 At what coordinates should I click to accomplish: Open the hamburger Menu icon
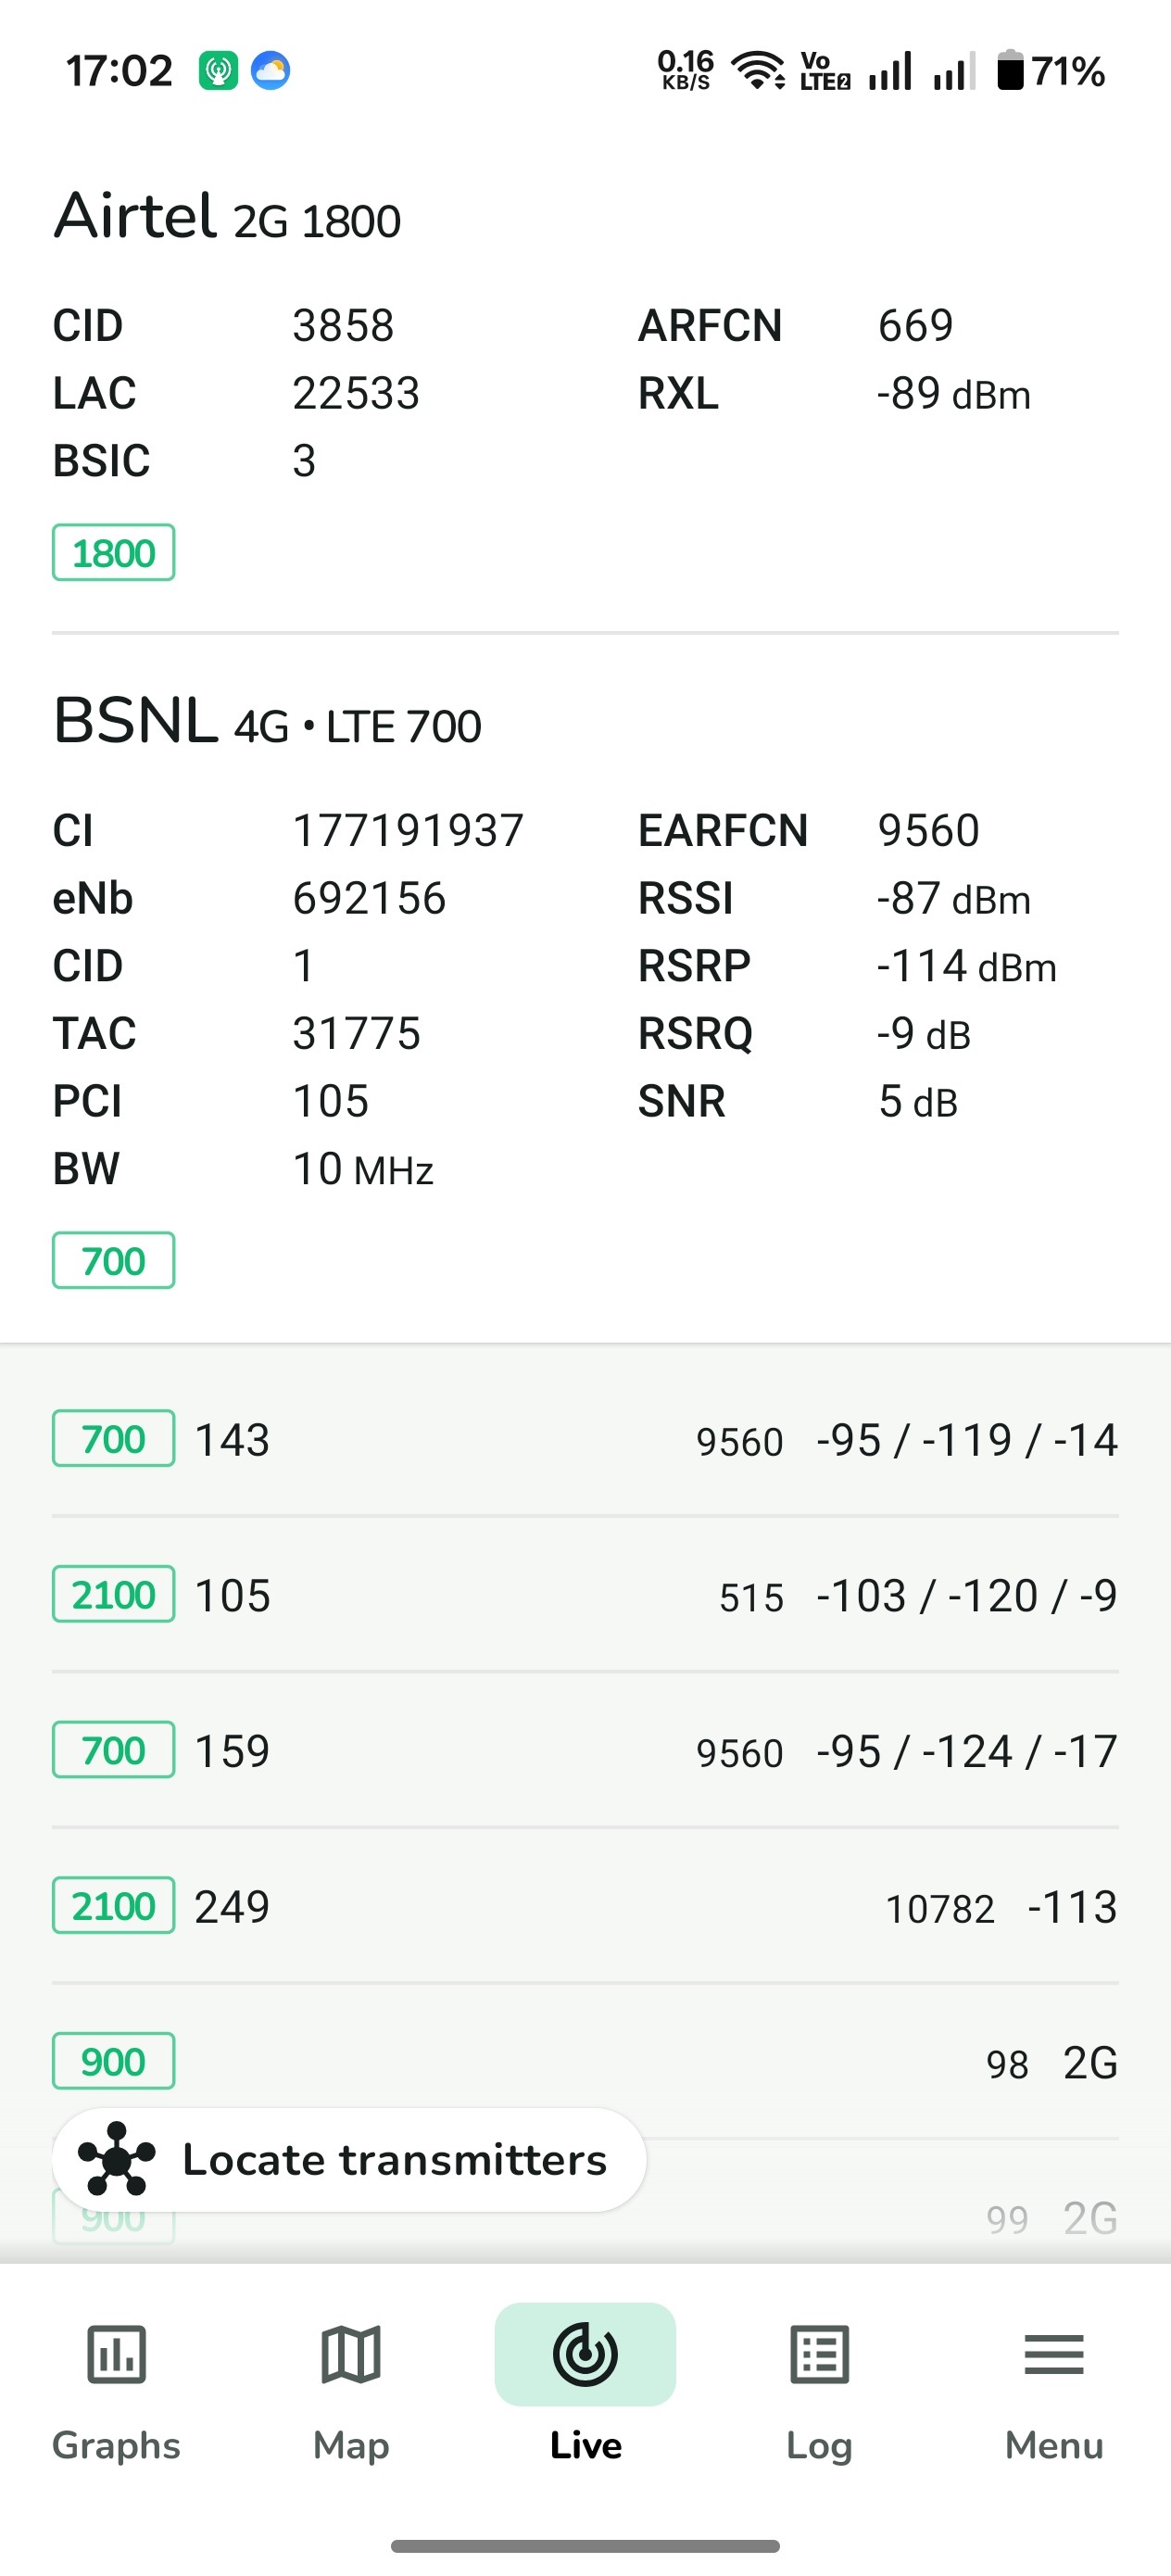coord(1053,2354)
